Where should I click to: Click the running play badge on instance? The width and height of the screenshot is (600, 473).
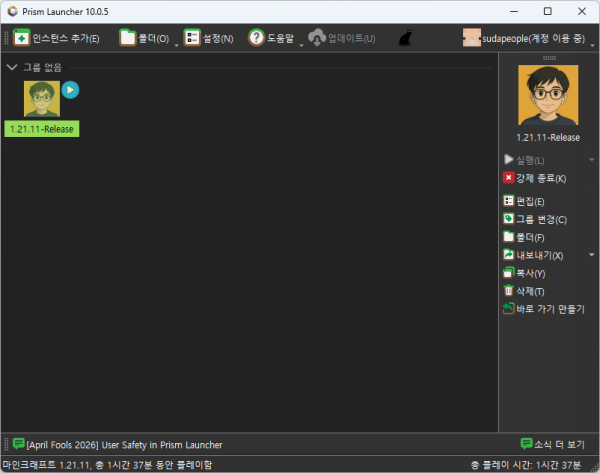(70, 90)
